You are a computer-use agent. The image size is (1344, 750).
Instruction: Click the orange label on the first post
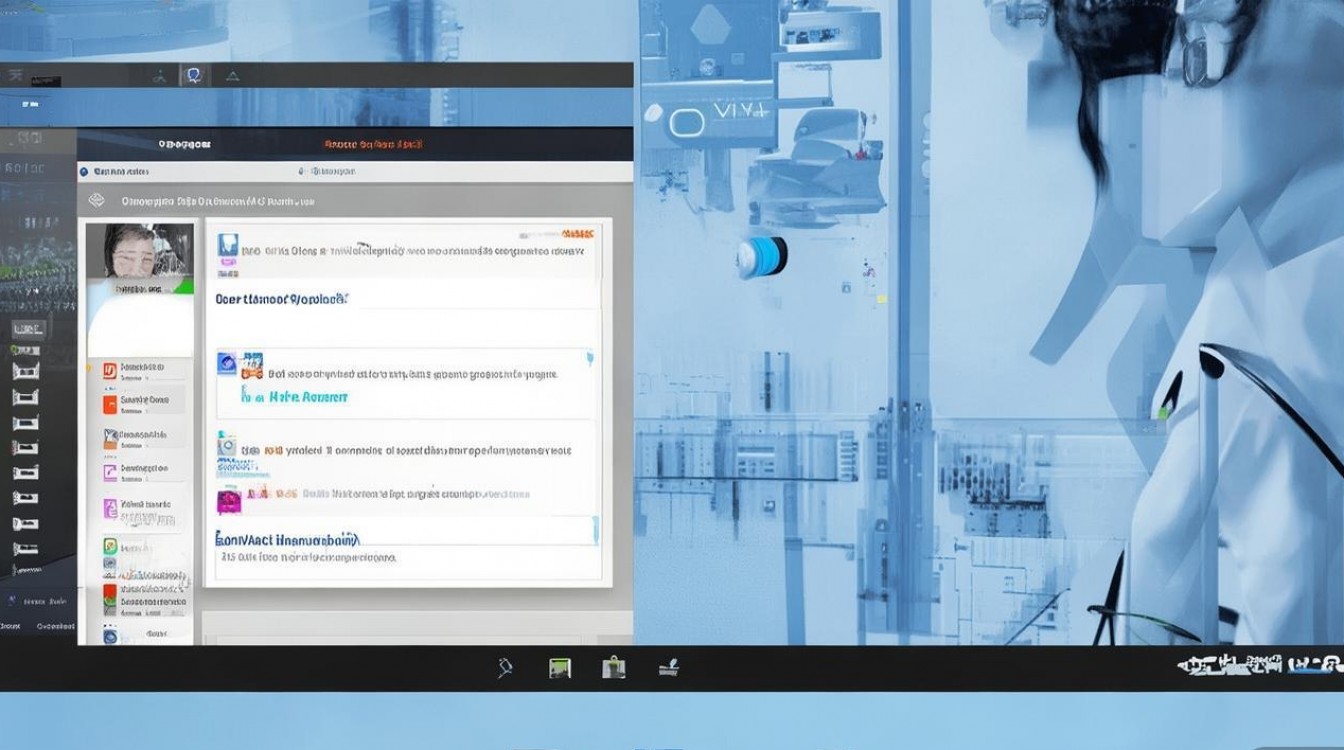point(579,233)
